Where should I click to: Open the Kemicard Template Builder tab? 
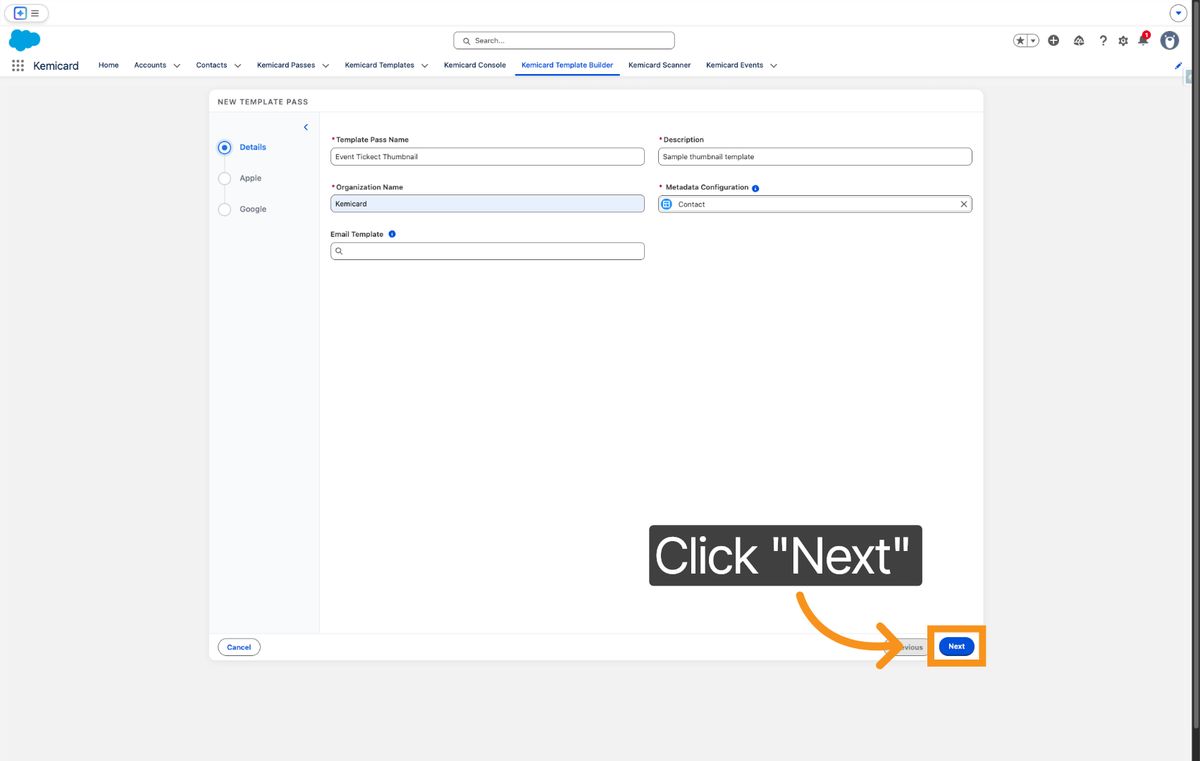point(567,65)
